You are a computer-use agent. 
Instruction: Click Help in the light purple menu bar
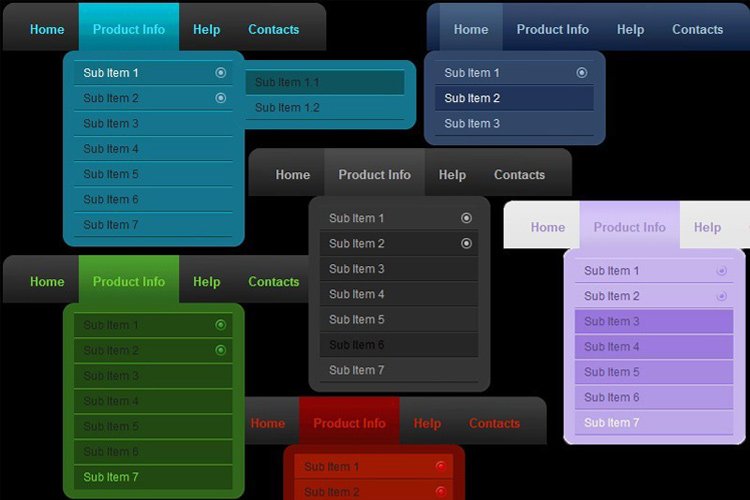coord(707,227)
